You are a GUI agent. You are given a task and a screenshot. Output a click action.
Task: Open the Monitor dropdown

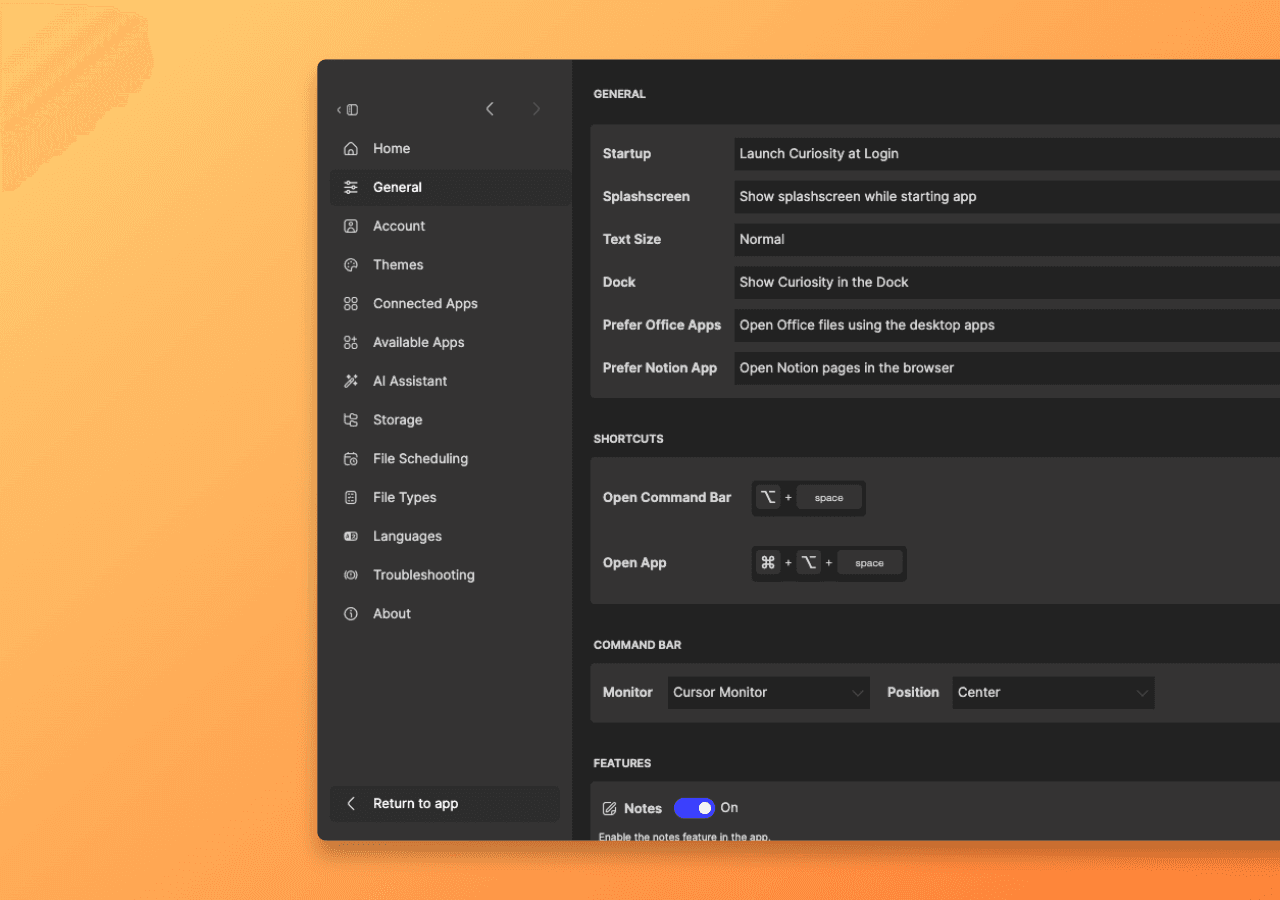[x=768, y=692]
